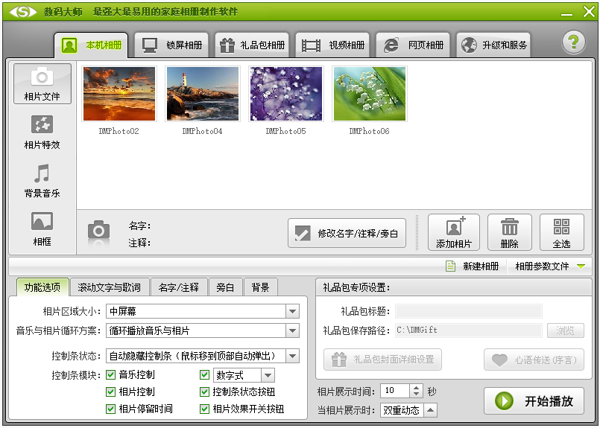The width and height of the screenshot is (600, 428).
Task: Click the green help question mark icon
Action: pyautogui.click(x=573, y=42)
